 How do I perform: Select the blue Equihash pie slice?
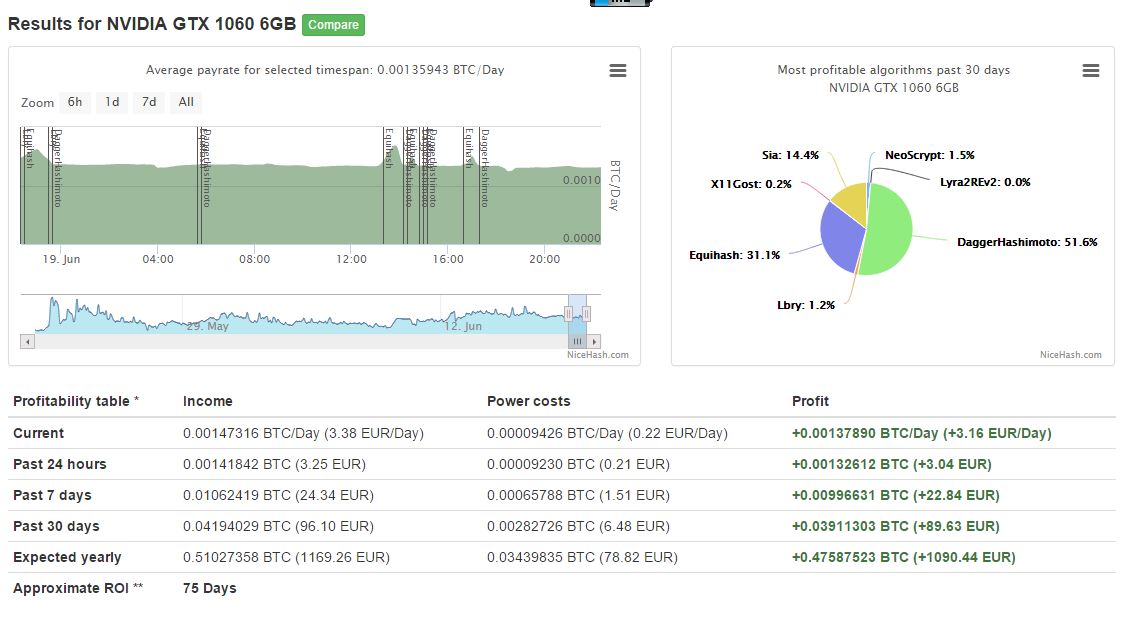pyautogui.click(x=841, y=238)
